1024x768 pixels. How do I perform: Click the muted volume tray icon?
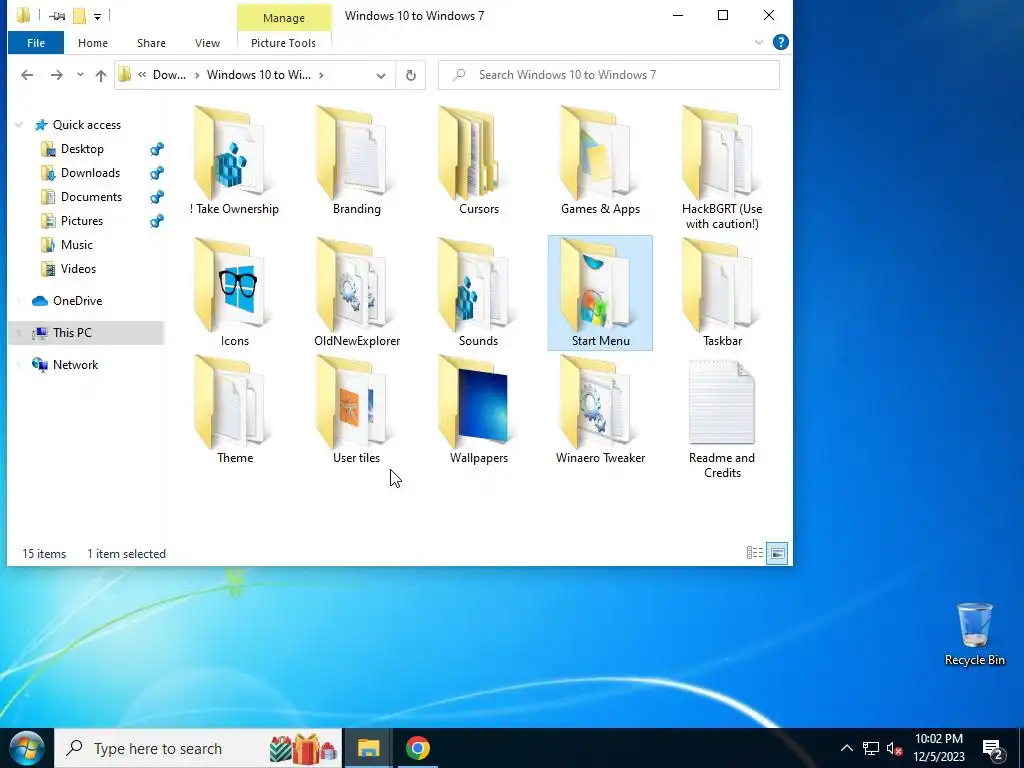(894, 748)
